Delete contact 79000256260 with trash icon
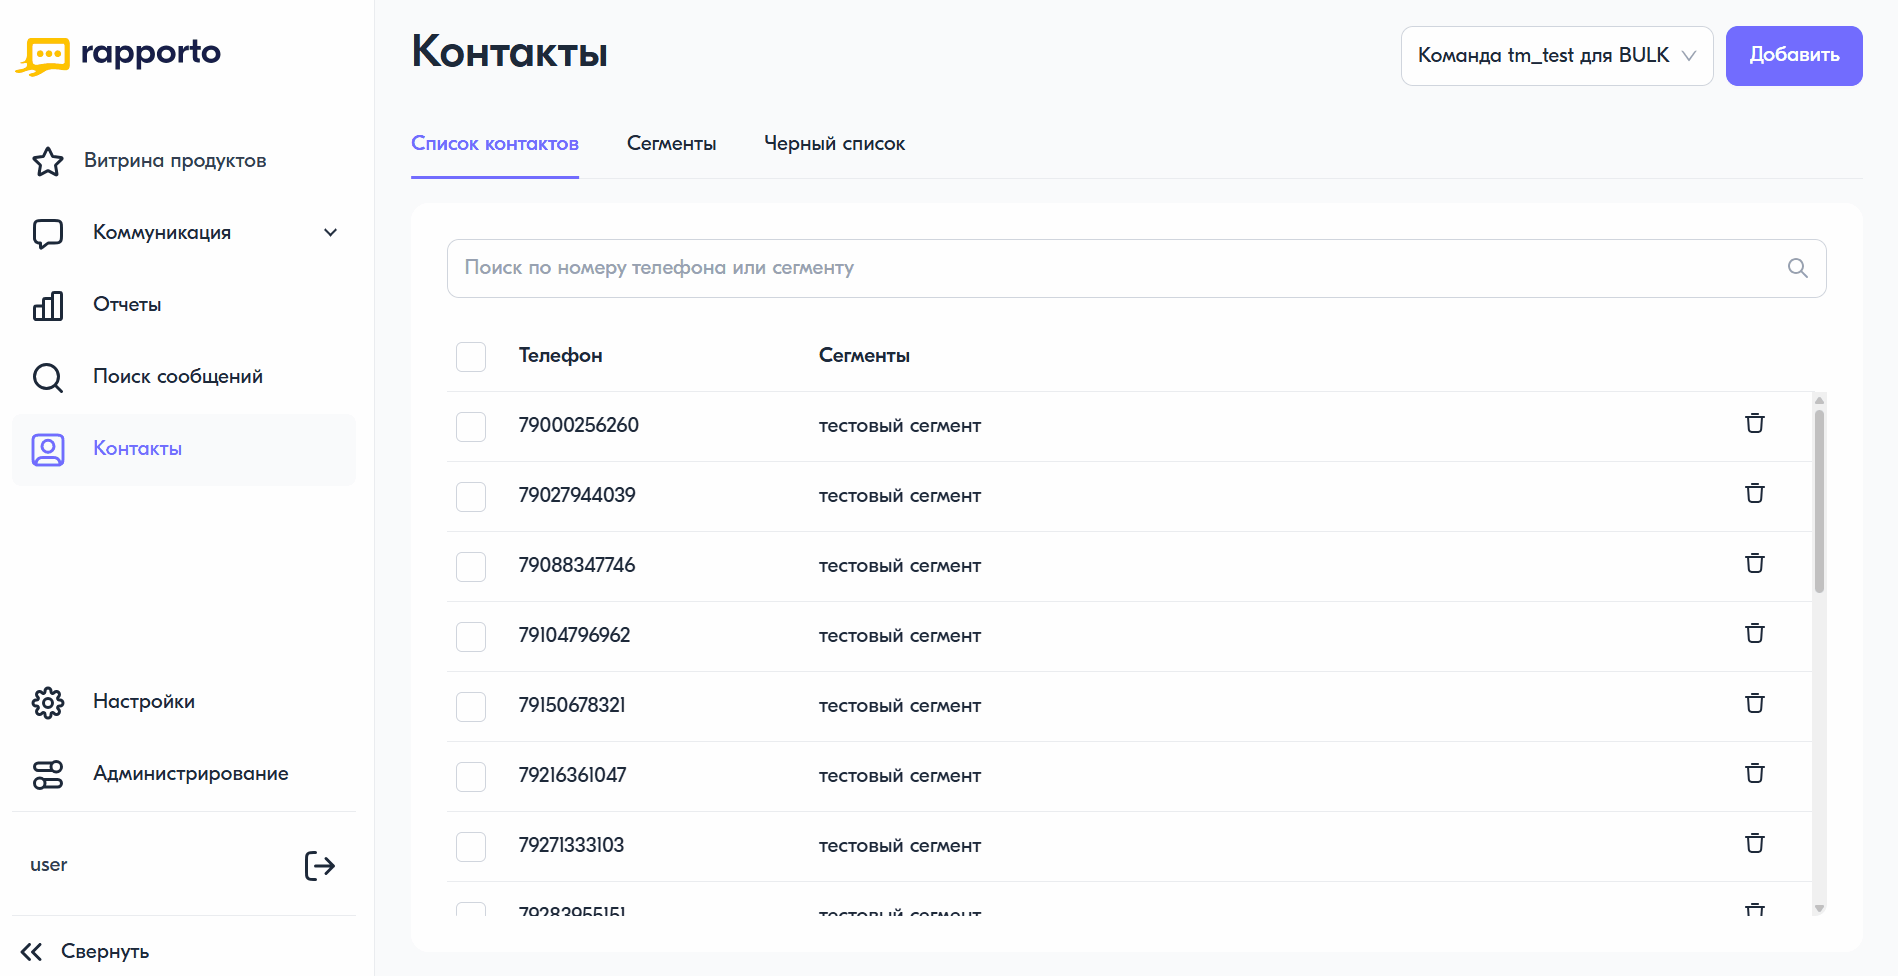 click(x=1754, y=424)
